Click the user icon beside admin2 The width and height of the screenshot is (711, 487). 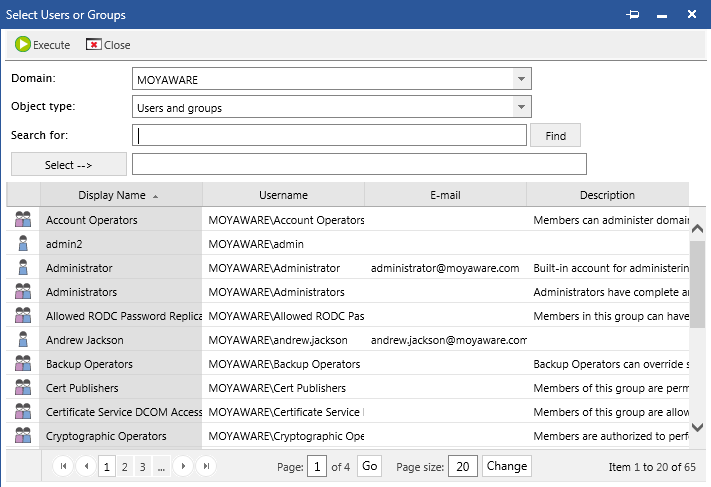point(23,244)
